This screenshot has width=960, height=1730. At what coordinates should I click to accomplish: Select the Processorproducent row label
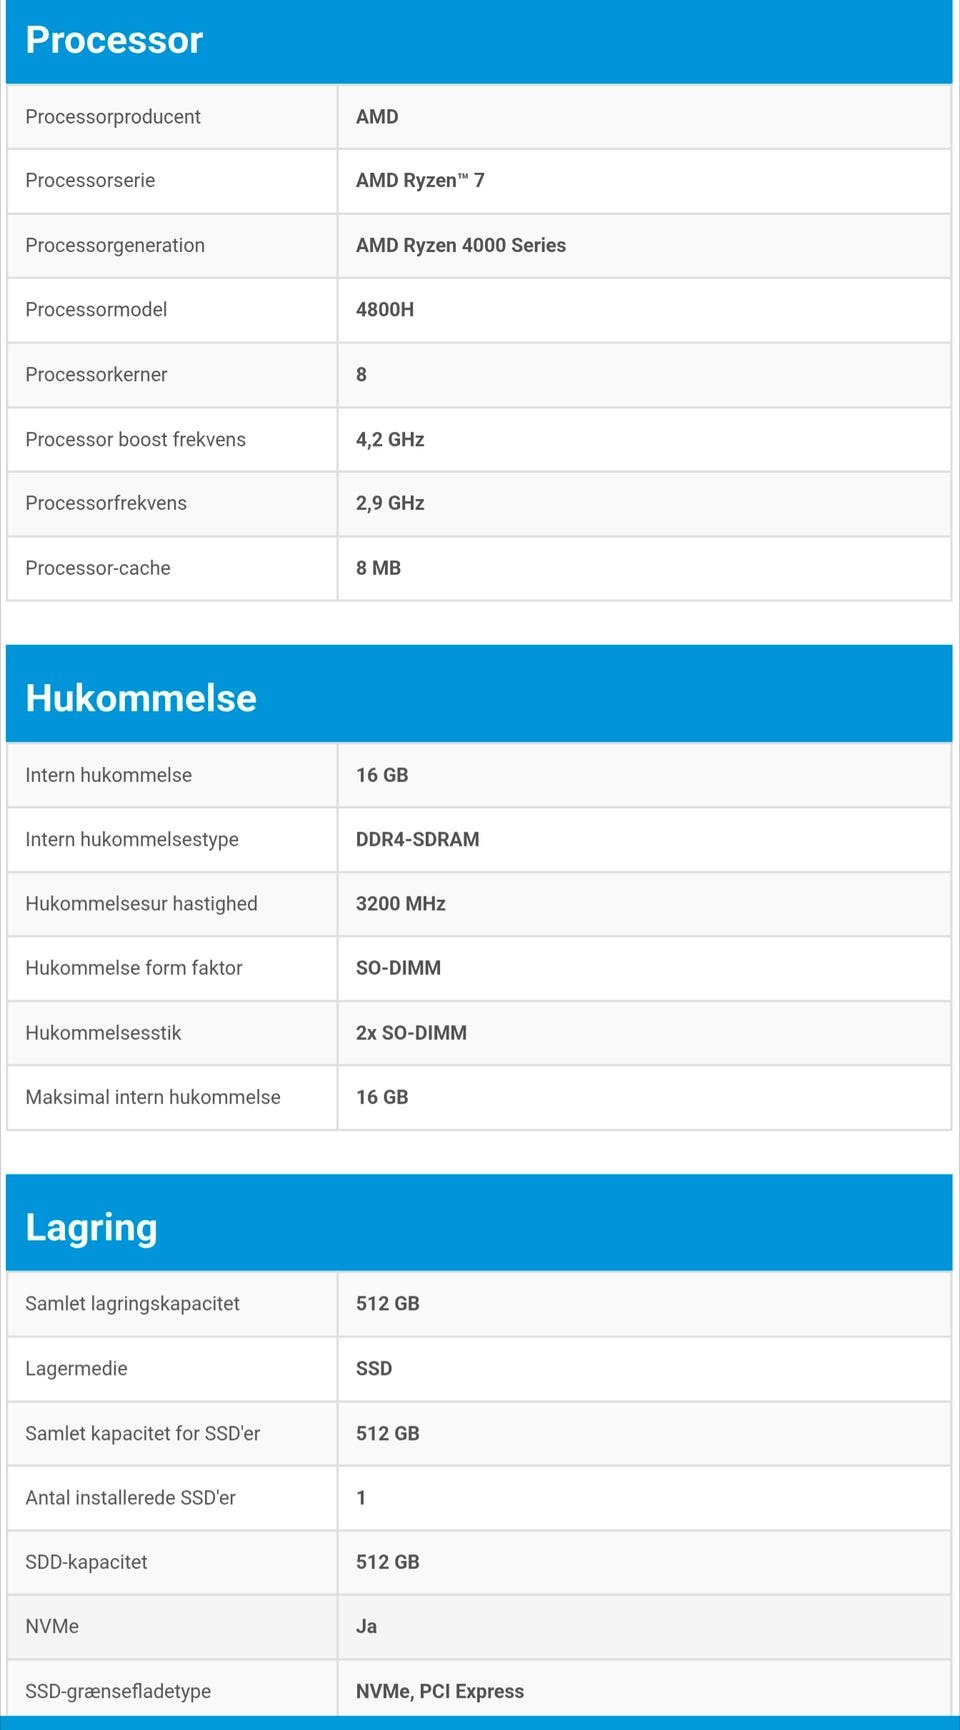(x=113, y=117)
